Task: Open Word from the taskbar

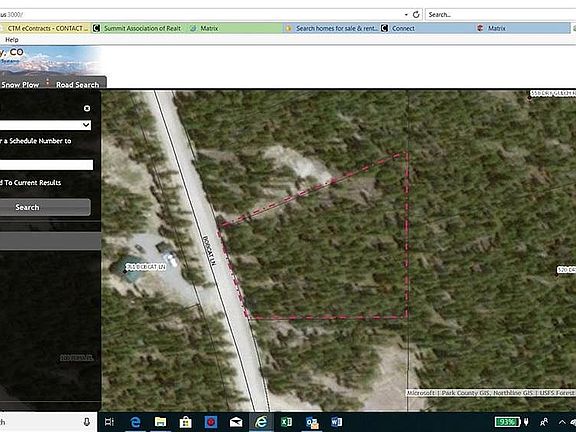Action: click(336, 422)
